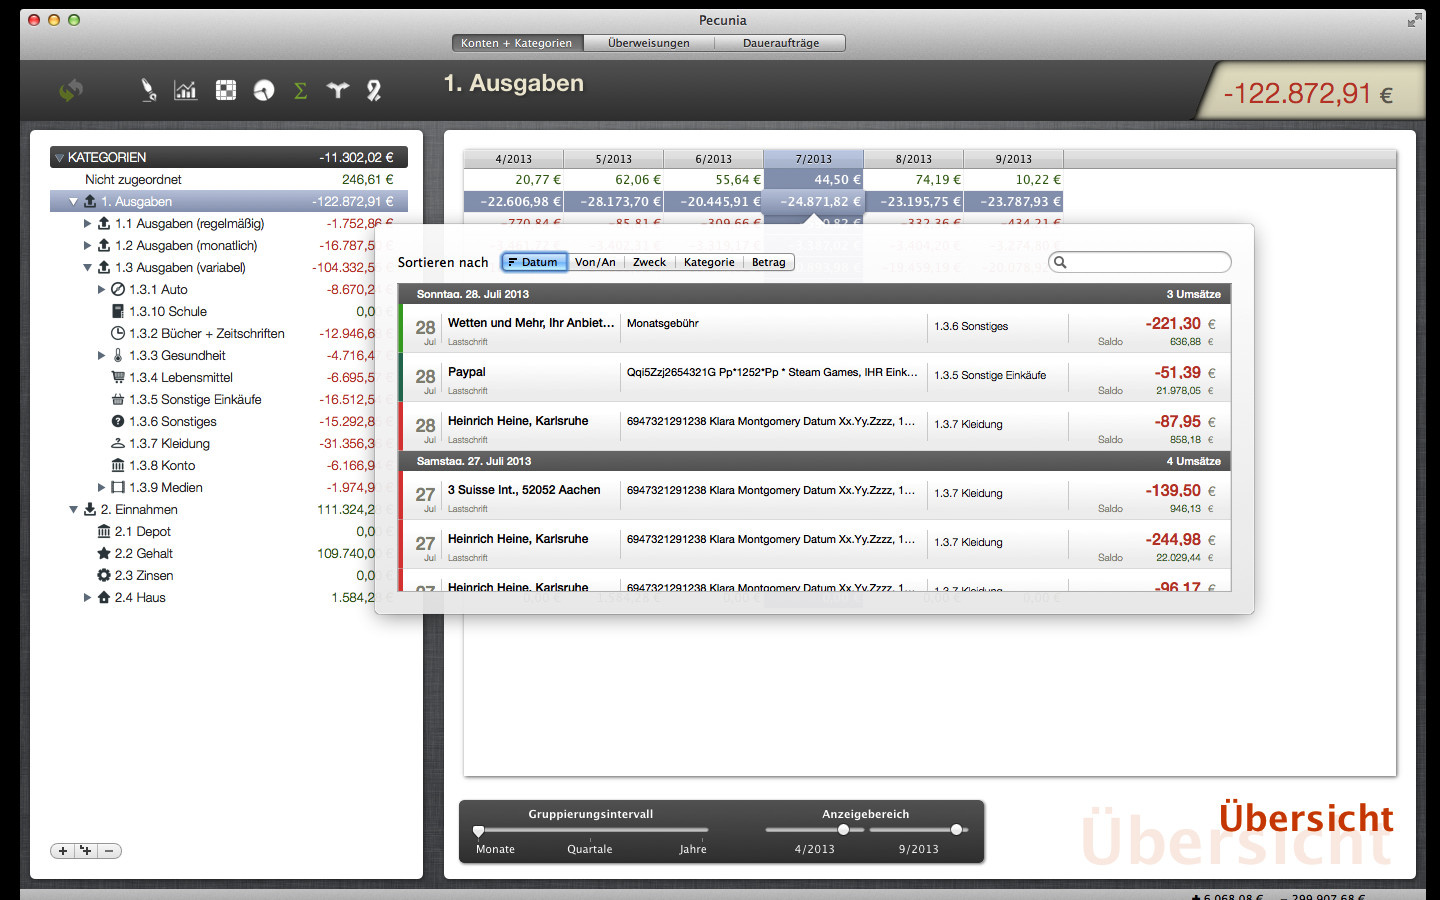Click the bank icon for 2.1 Depot

pos(104,531)
